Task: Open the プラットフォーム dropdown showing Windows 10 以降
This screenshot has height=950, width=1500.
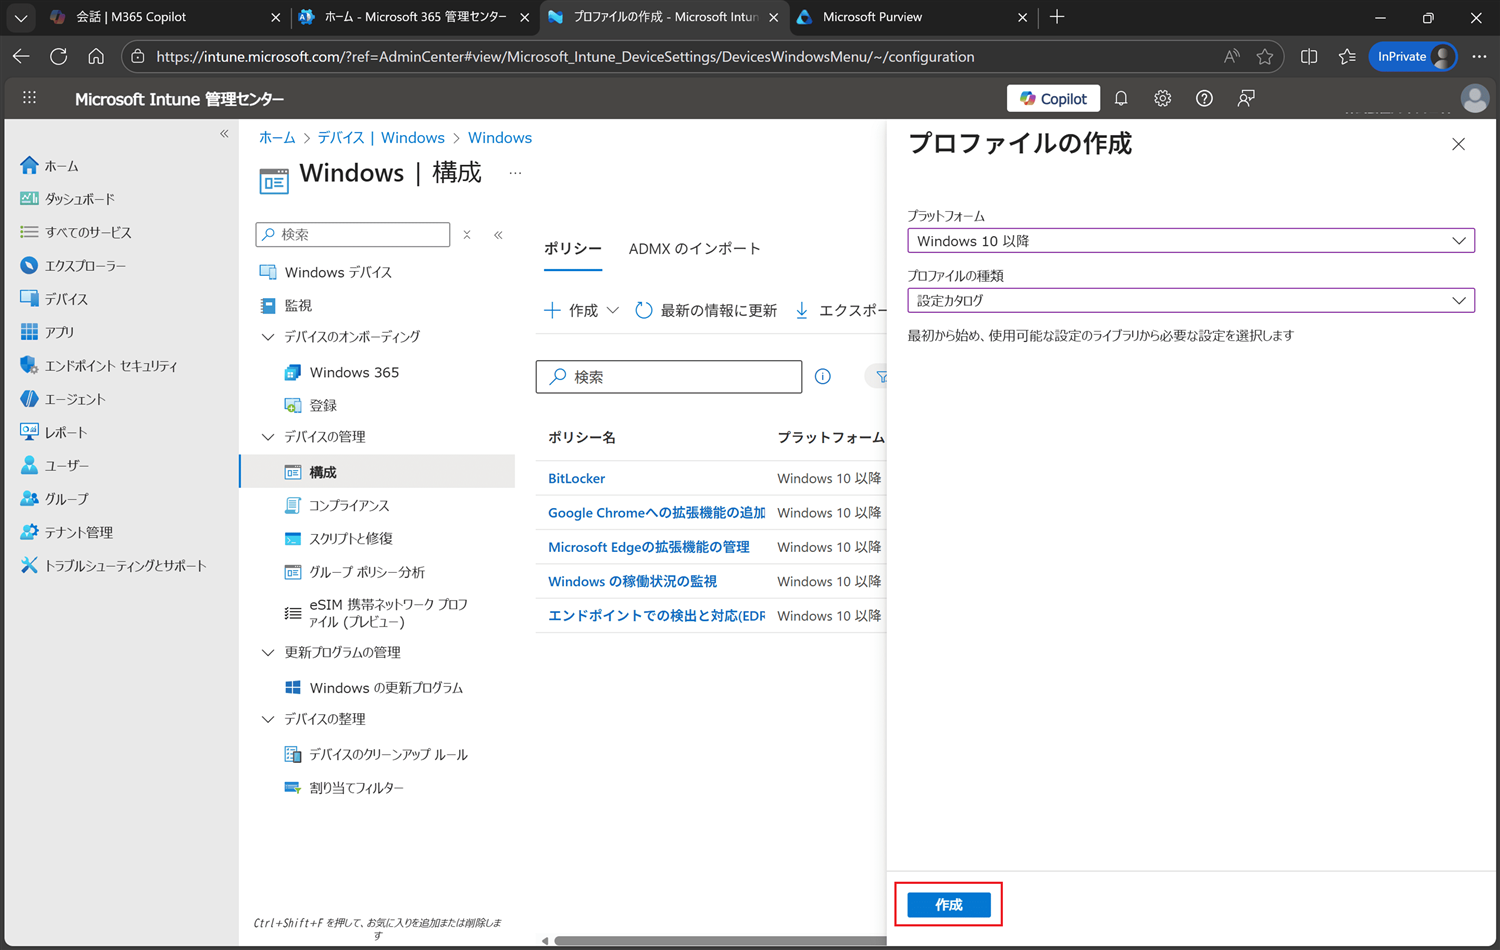Action: tap(1191, 241)
